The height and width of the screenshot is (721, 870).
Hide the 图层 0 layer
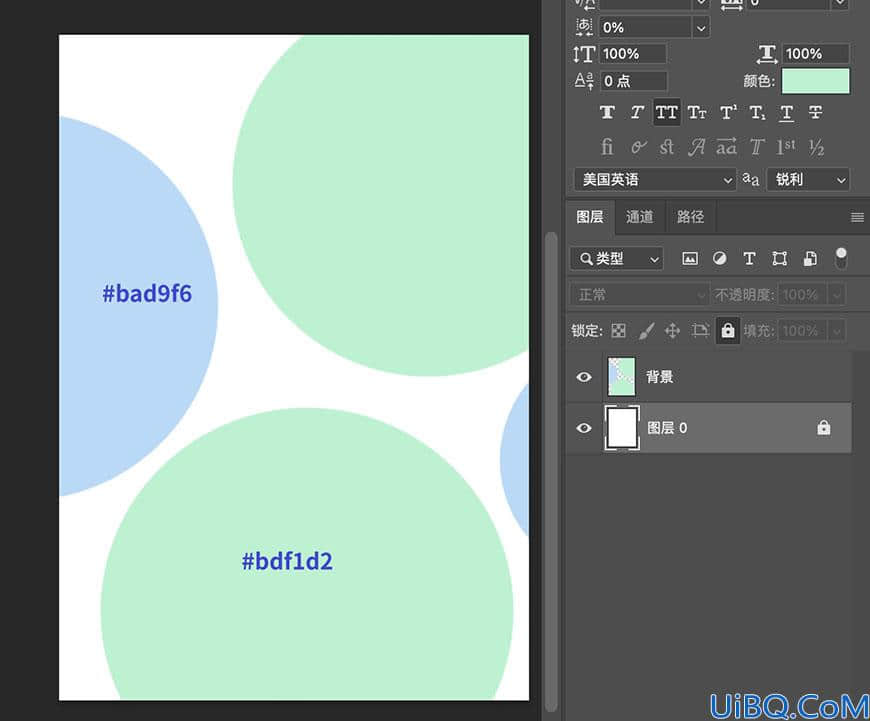click(584, 428)
